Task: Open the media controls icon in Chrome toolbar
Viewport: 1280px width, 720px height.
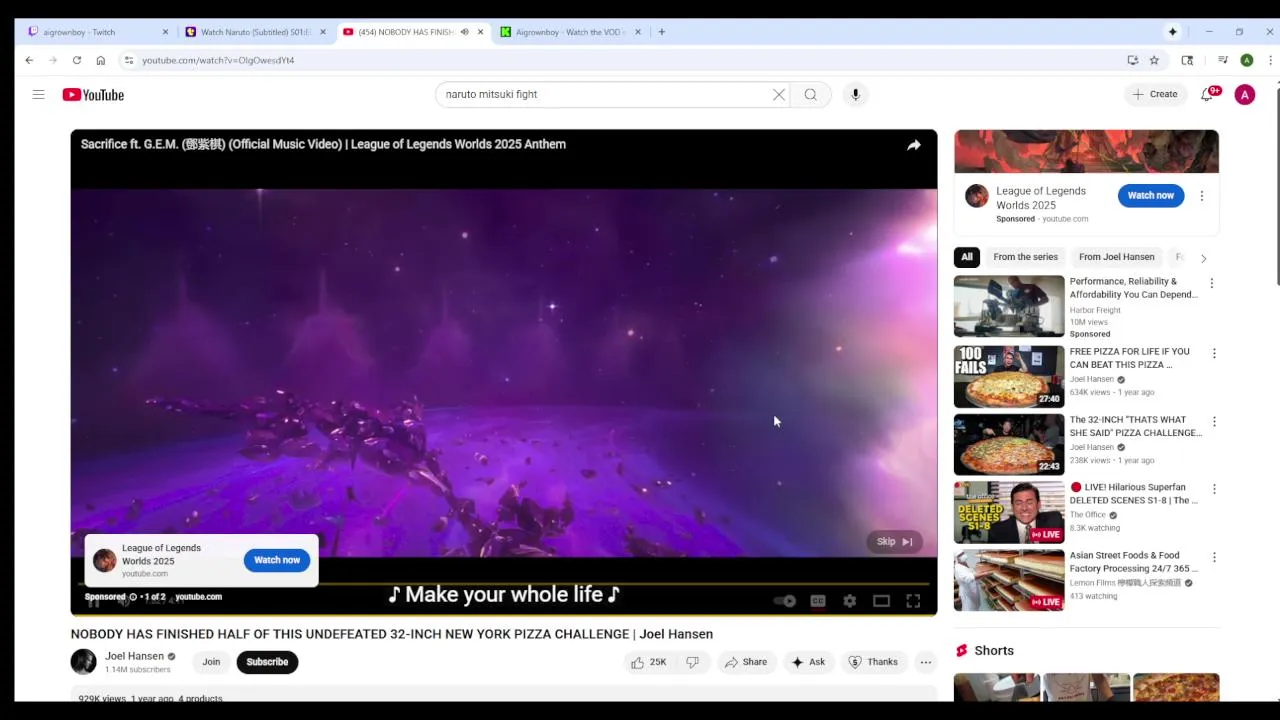Action: click(x=1222, y=60)
